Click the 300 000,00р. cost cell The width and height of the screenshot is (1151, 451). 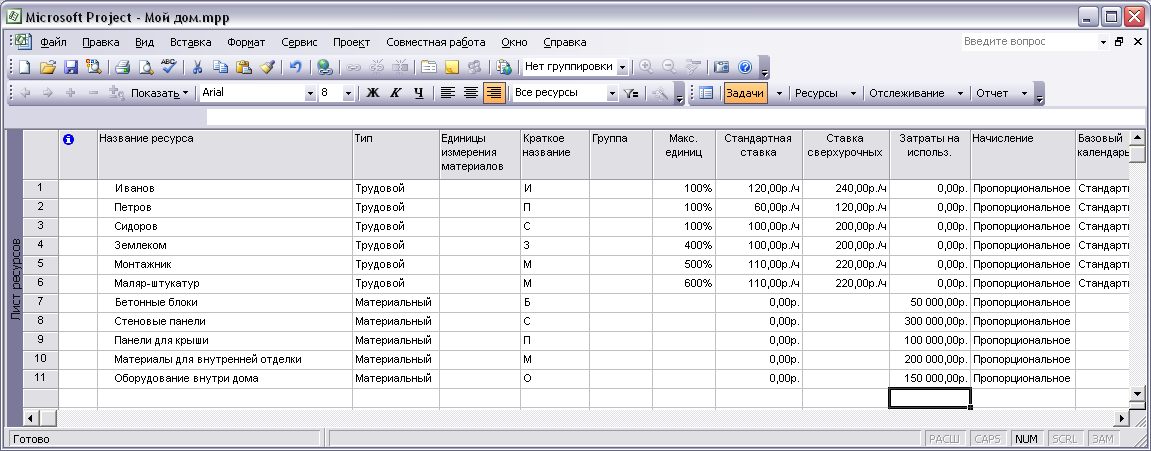(x=929, y=322)
